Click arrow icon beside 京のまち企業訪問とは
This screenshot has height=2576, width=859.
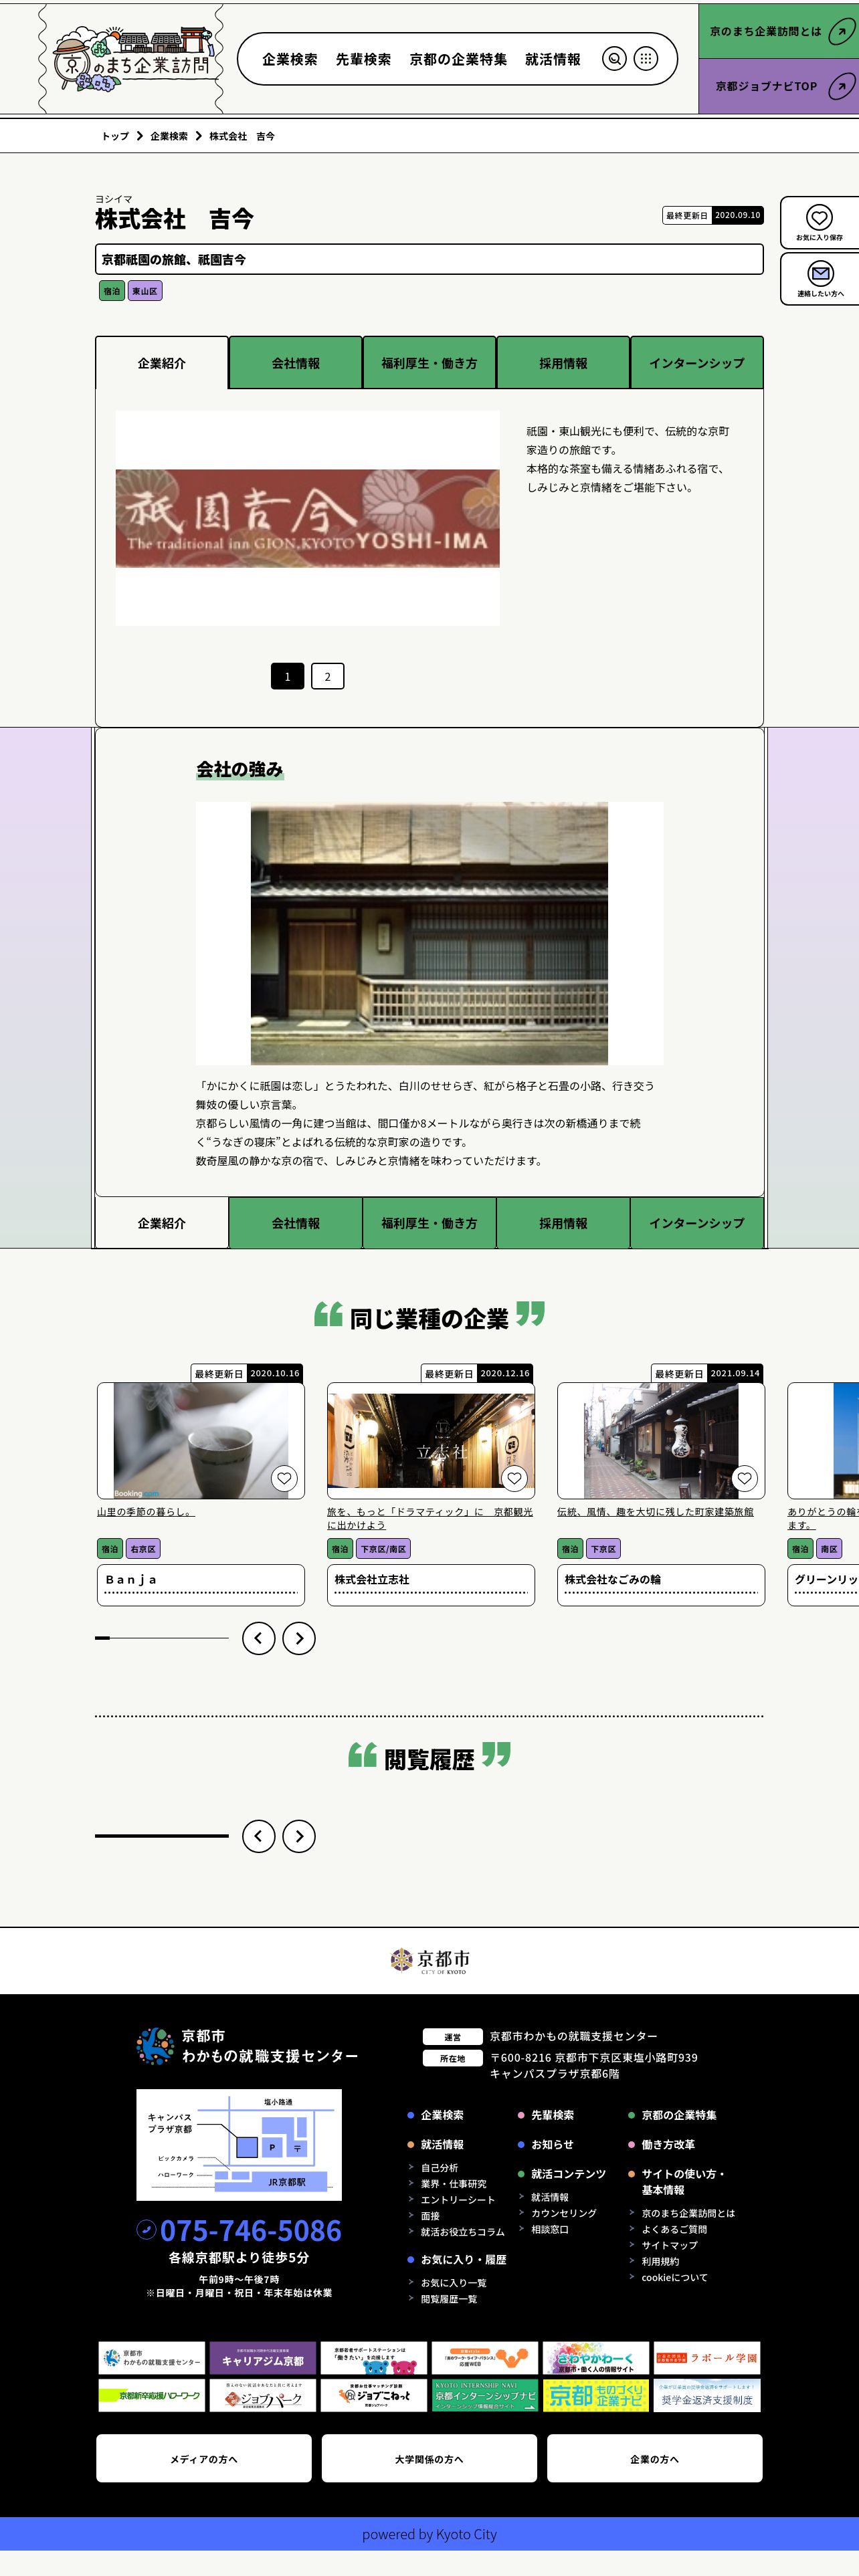(x=841, y=31)
